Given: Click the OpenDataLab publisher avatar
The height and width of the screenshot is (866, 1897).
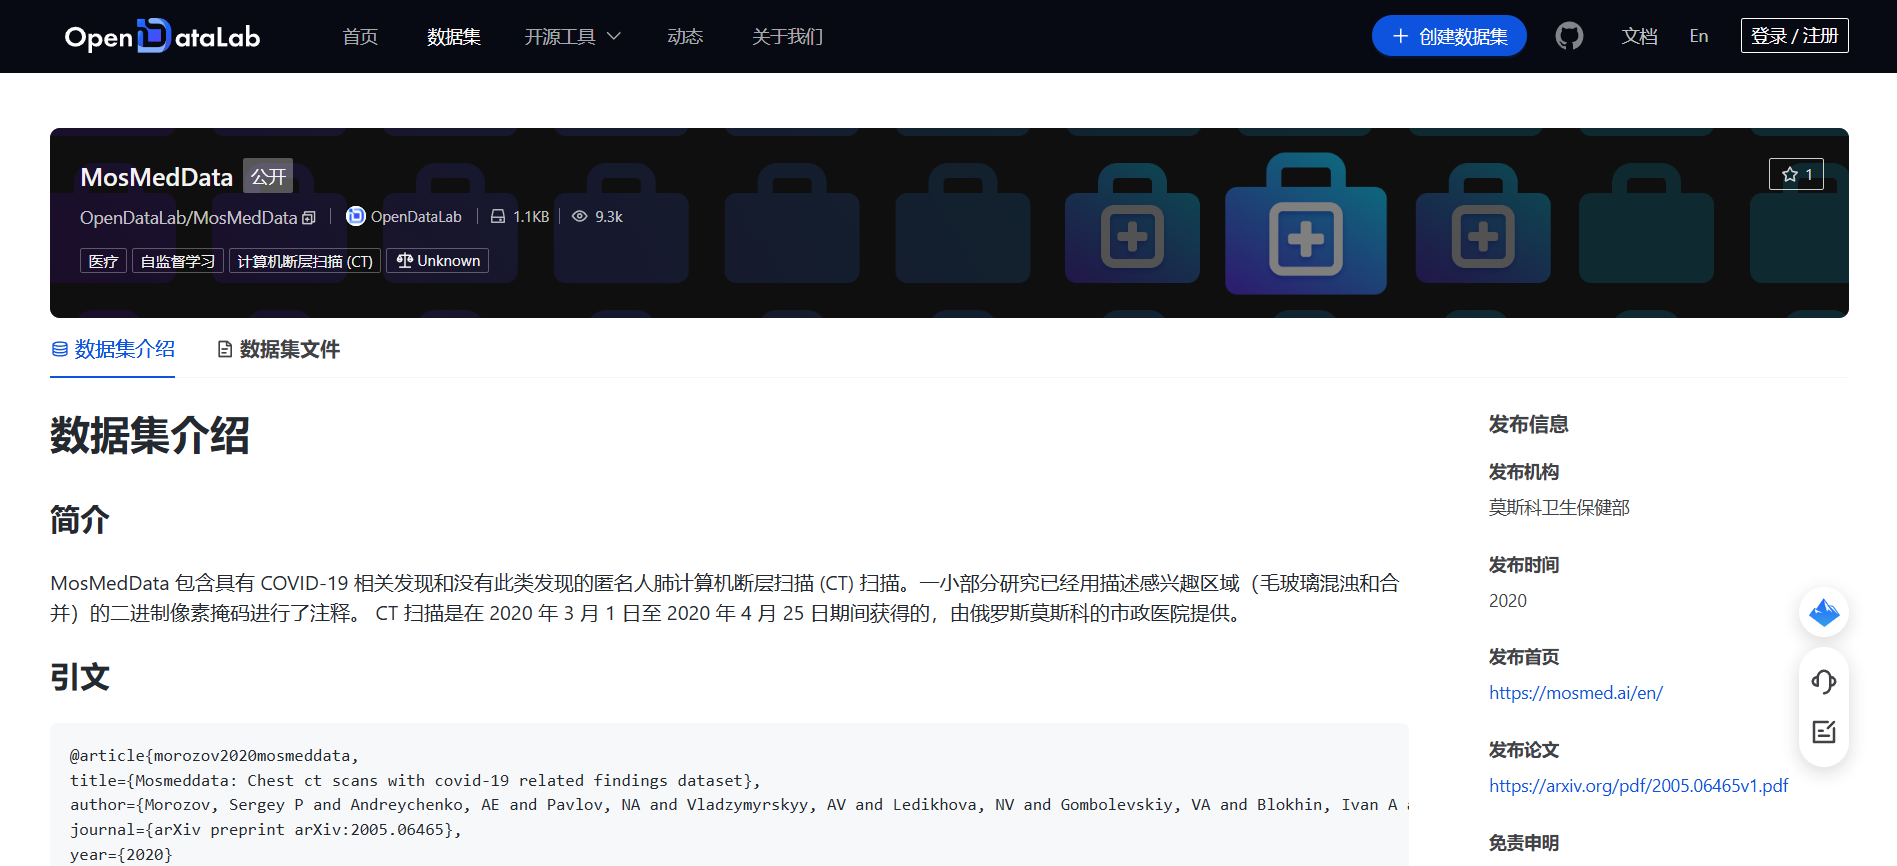Looking at the screenshot, I should 355,216.
